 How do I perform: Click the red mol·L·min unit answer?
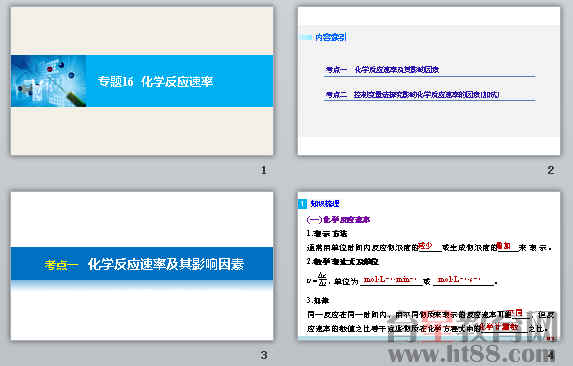390,280
